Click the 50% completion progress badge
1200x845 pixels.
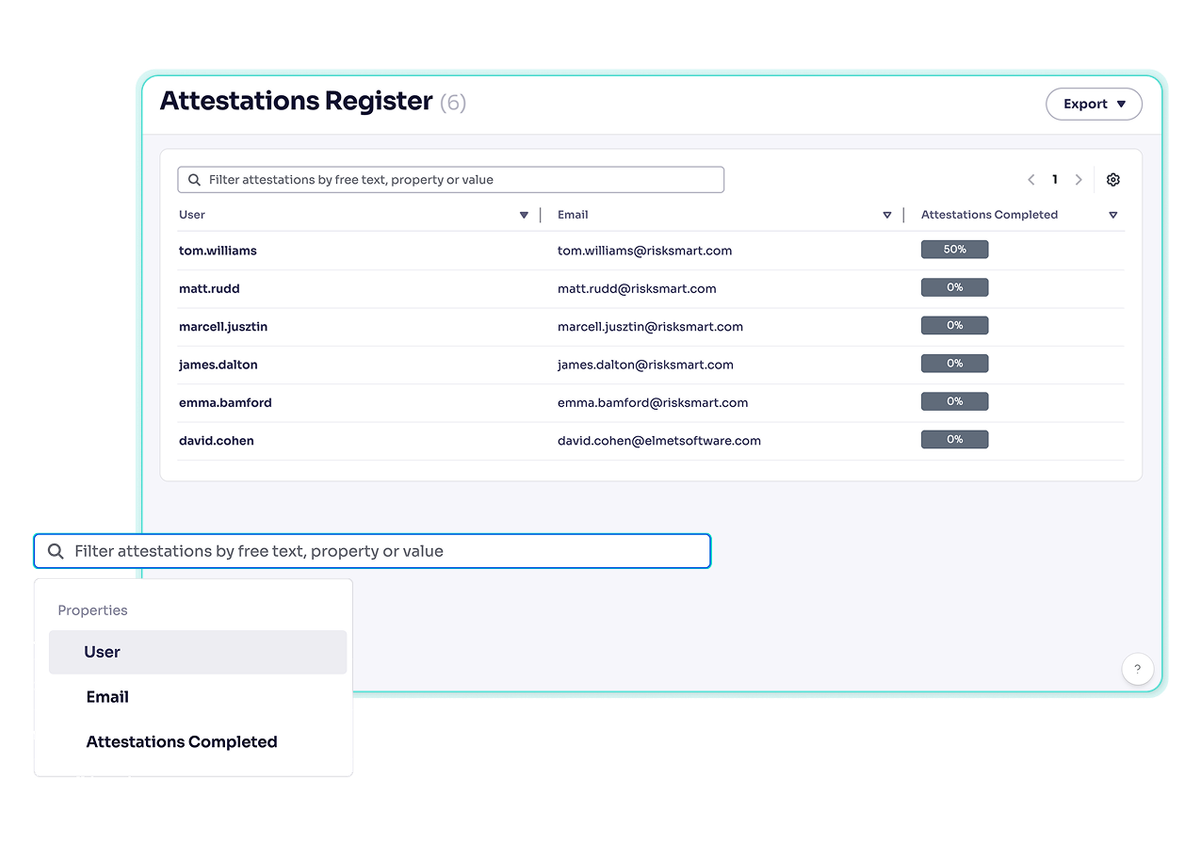[954, 249]
